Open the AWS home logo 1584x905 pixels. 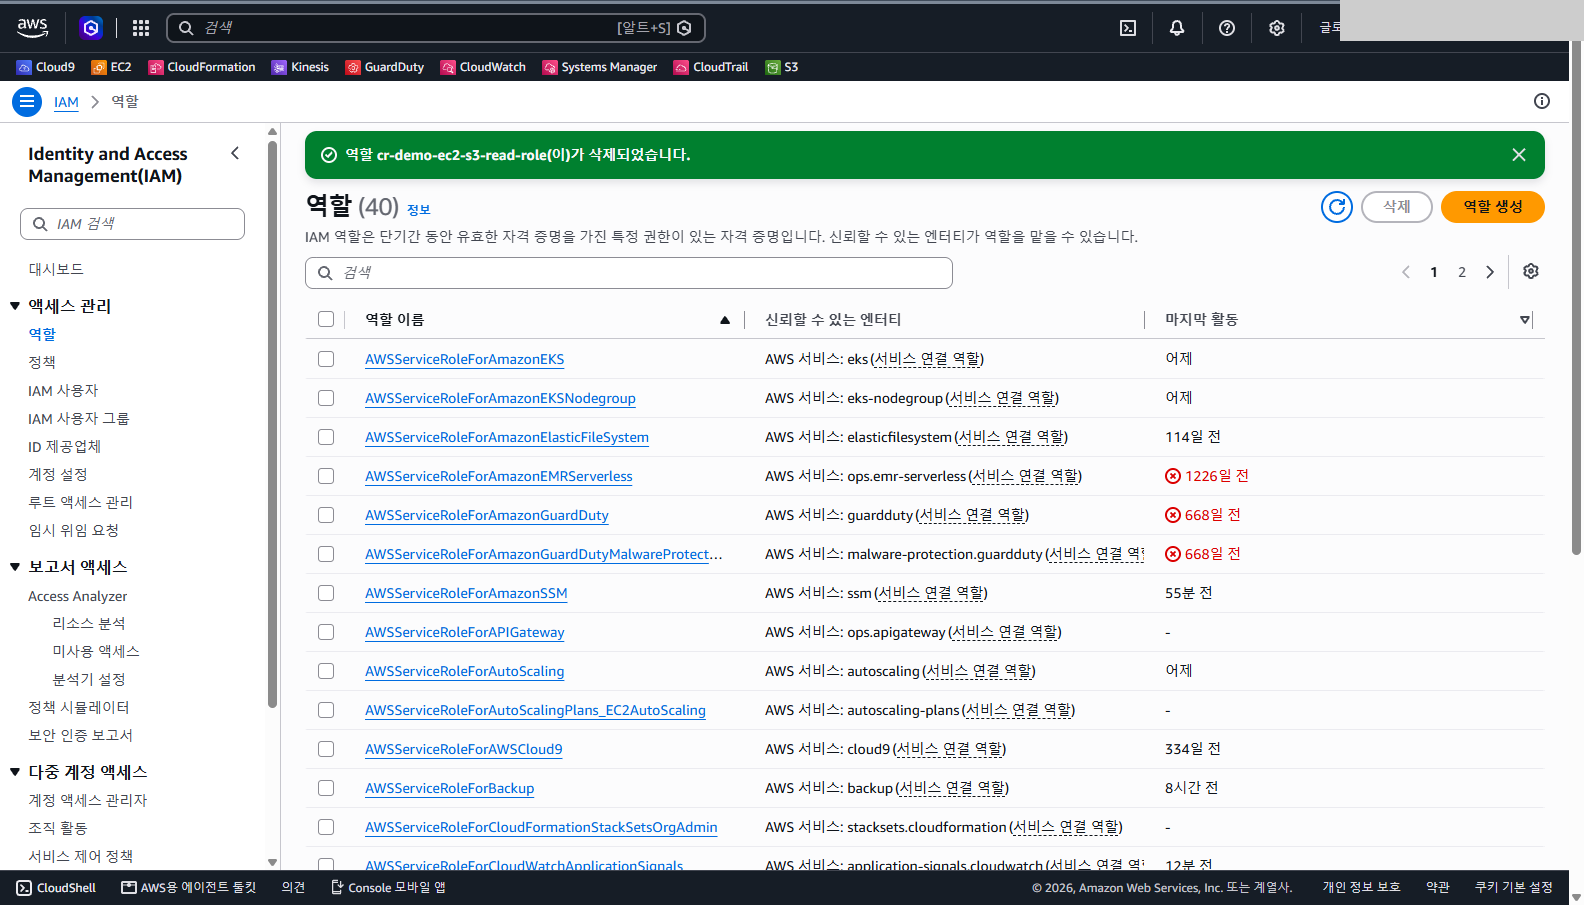coord(33,28)
